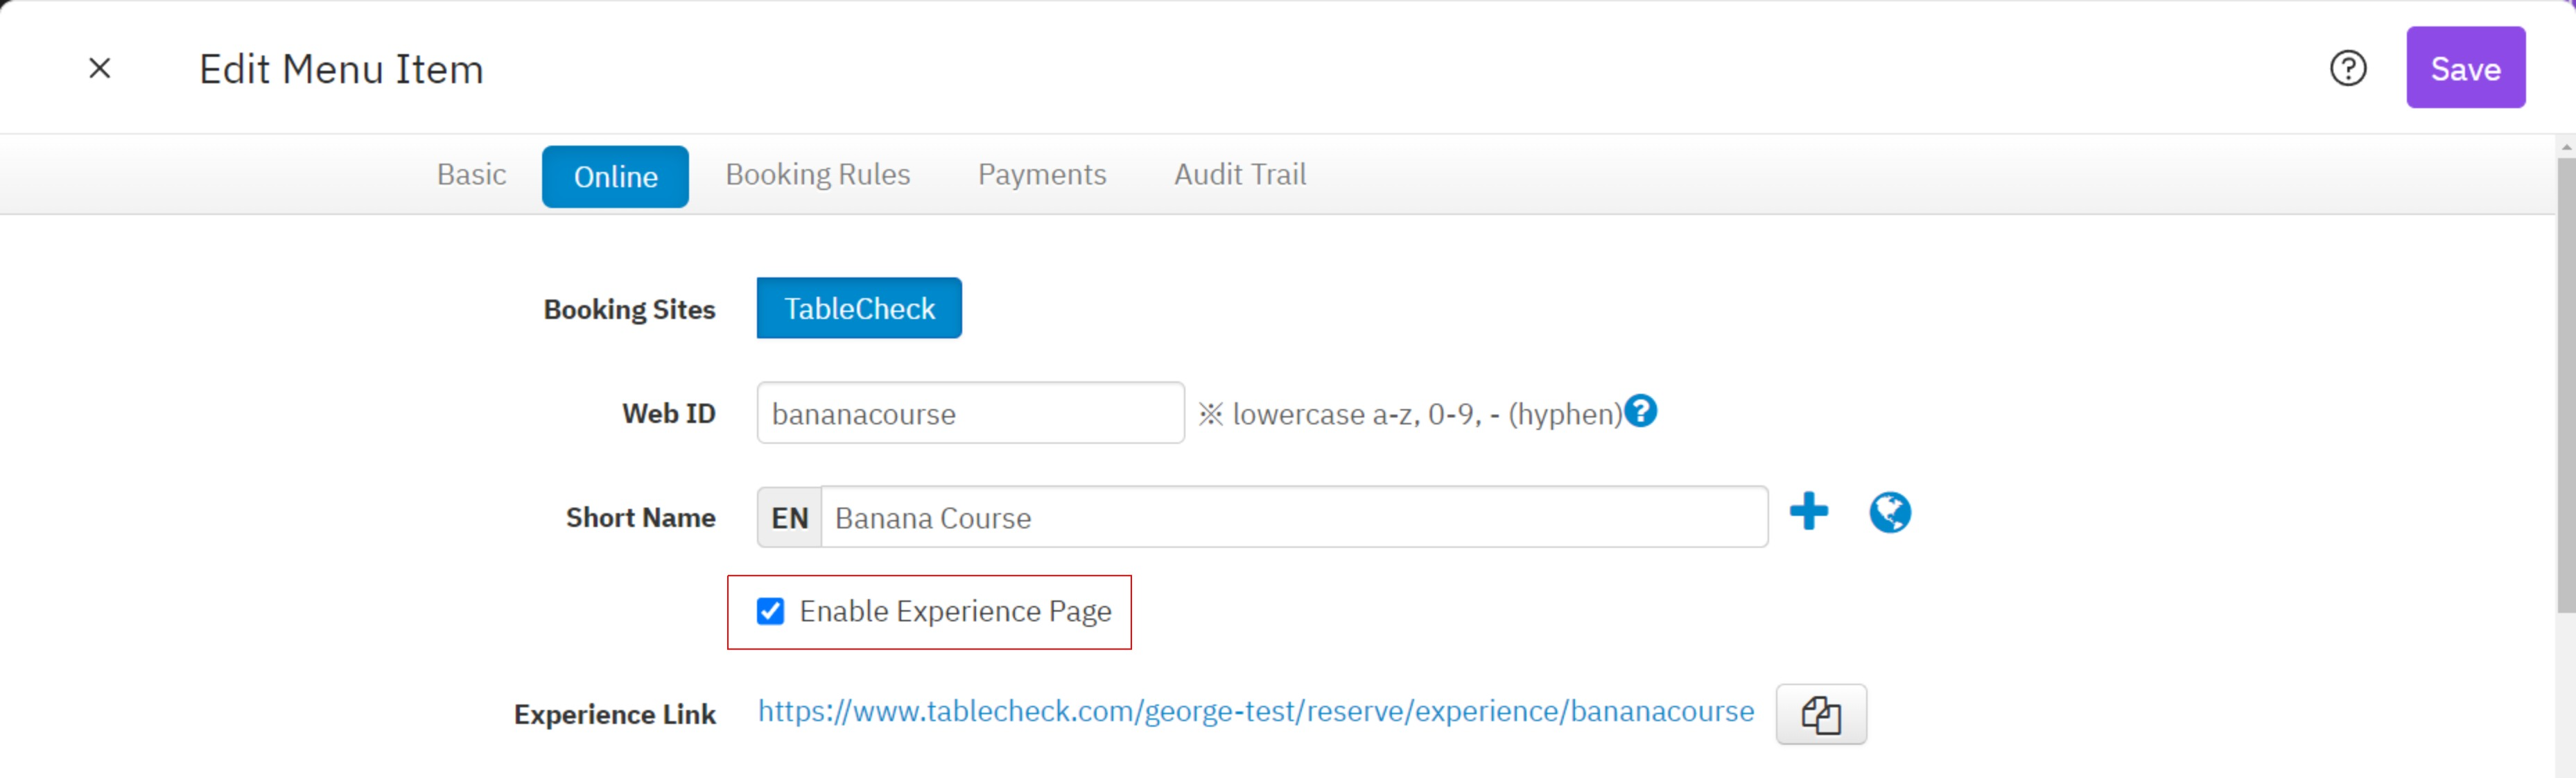This screenshot has height=778, width=2576.
Task: Open the help circle icon near Save
Action: [2347, 68]
